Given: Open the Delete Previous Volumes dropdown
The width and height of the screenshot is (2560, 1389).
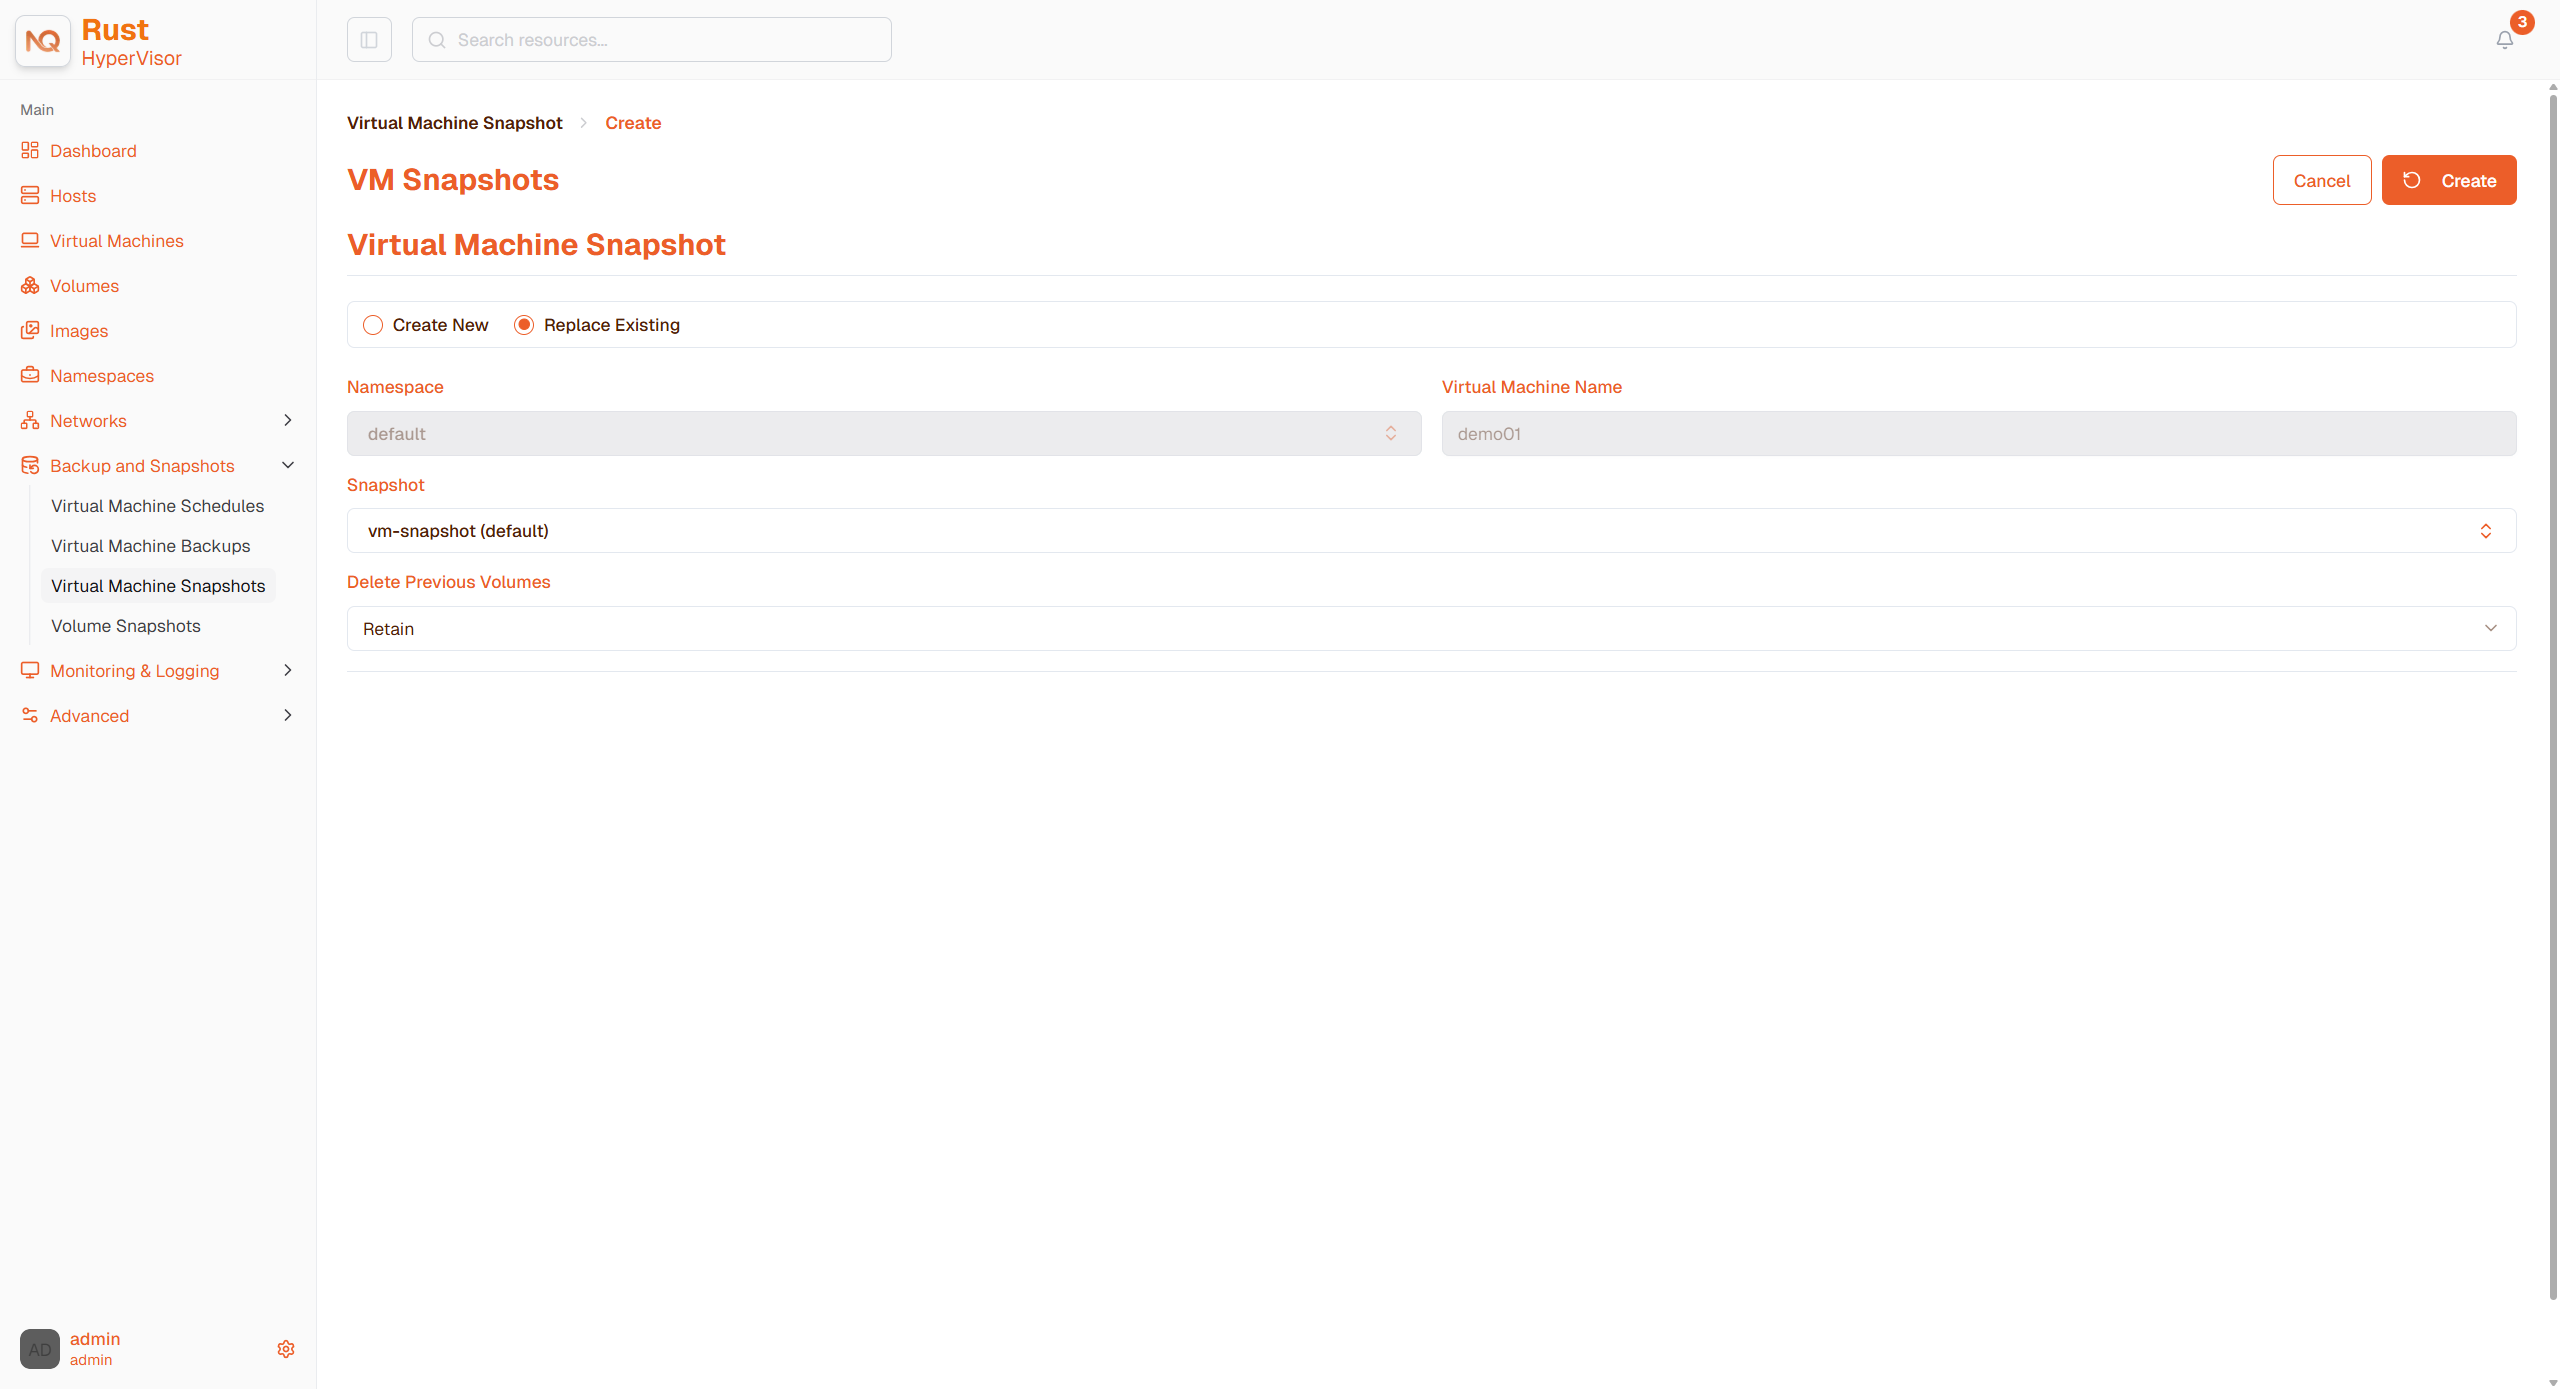Looking at the screenshot, I should point(1431,628).
